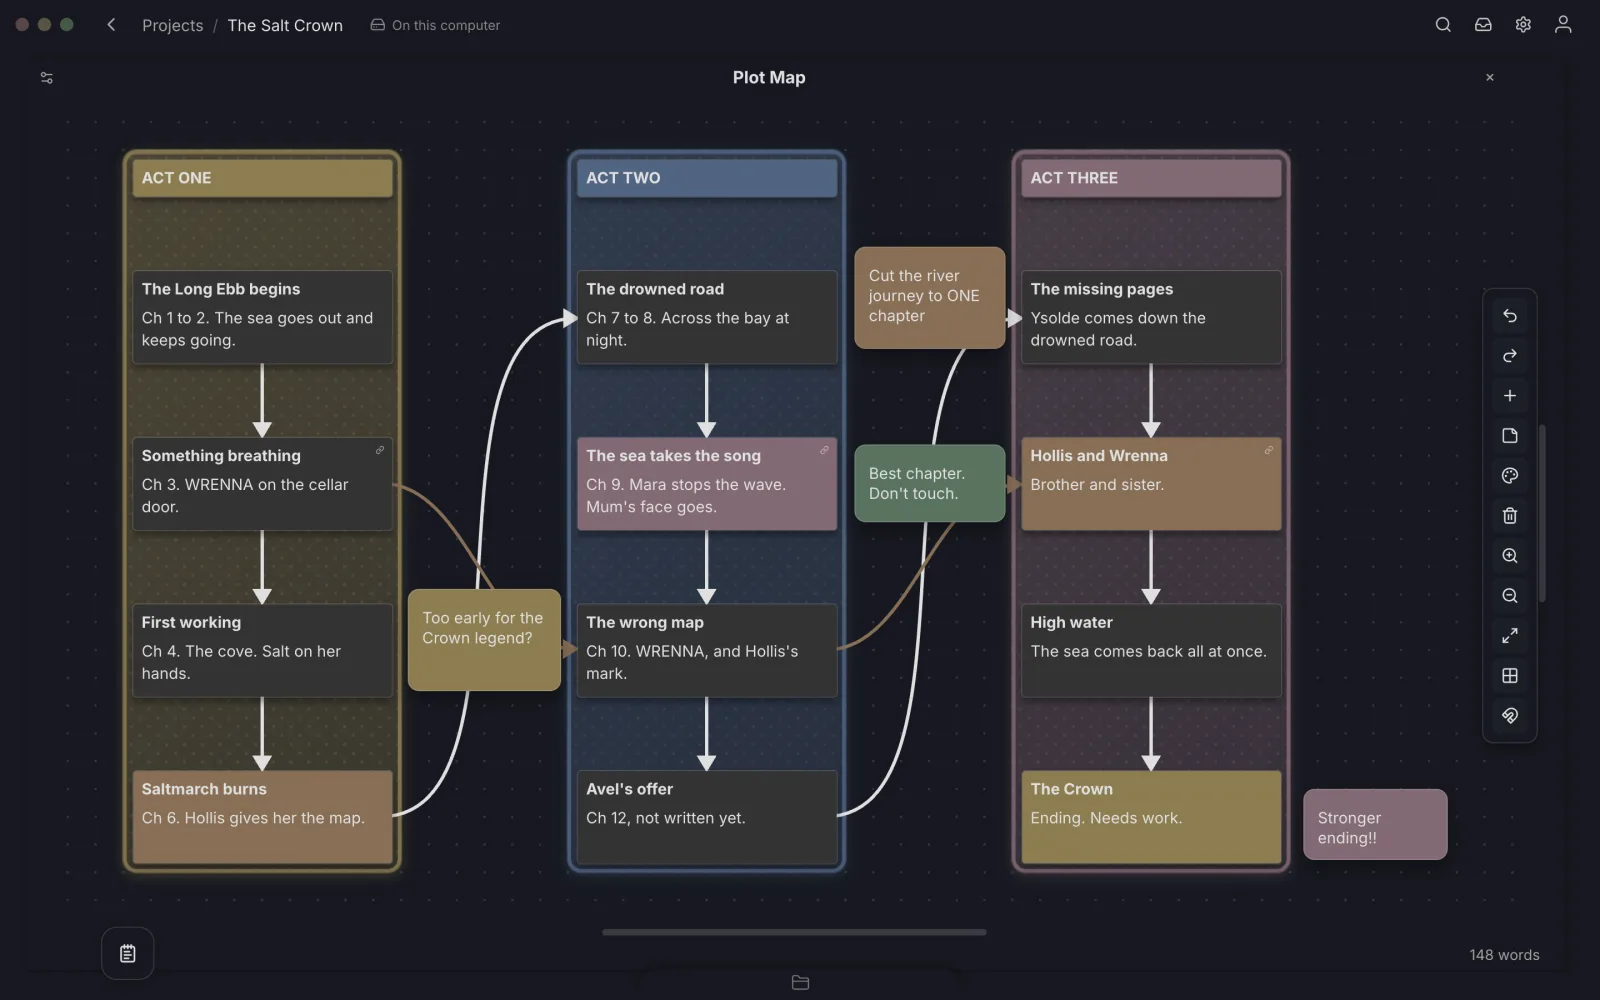The image size is (1600, 1000).
Task: Open the sliders filter icon beside Plot Map
Action: coord(46,78)
